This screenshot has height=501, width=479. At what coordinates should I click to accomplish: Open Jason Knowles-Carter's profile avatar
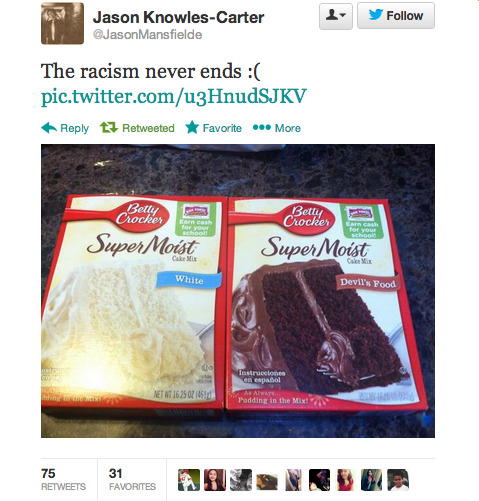[x=62, y=23]
